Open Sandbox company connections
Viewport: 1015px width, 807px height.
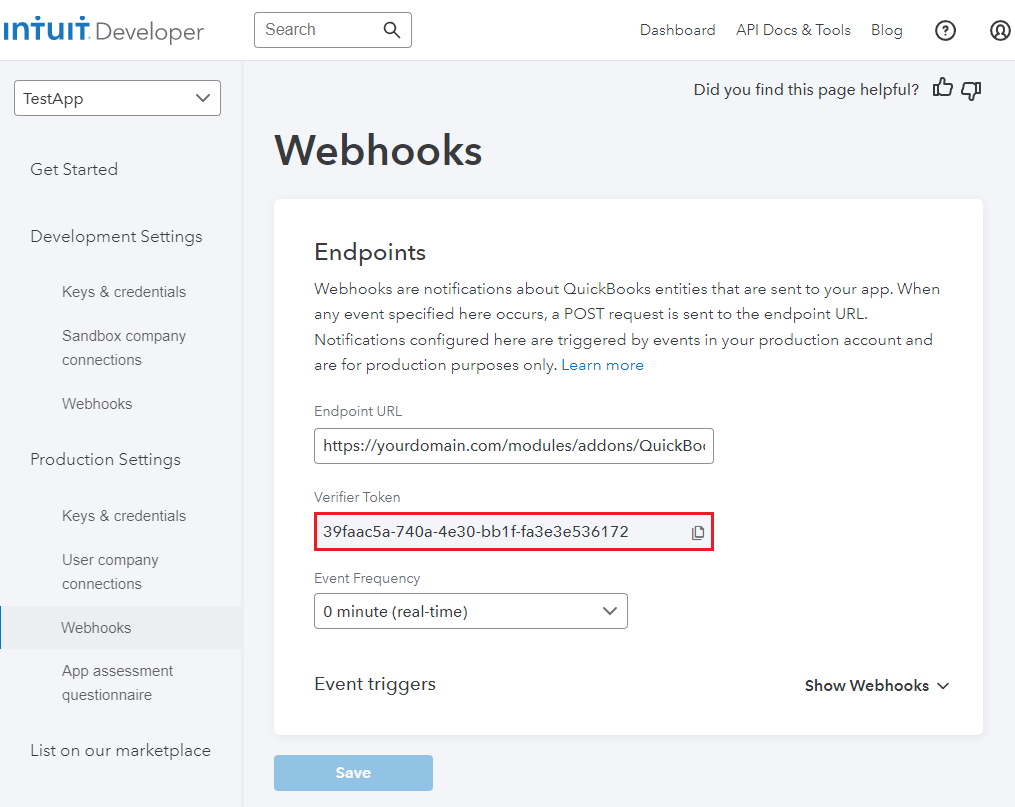[124, 348]
